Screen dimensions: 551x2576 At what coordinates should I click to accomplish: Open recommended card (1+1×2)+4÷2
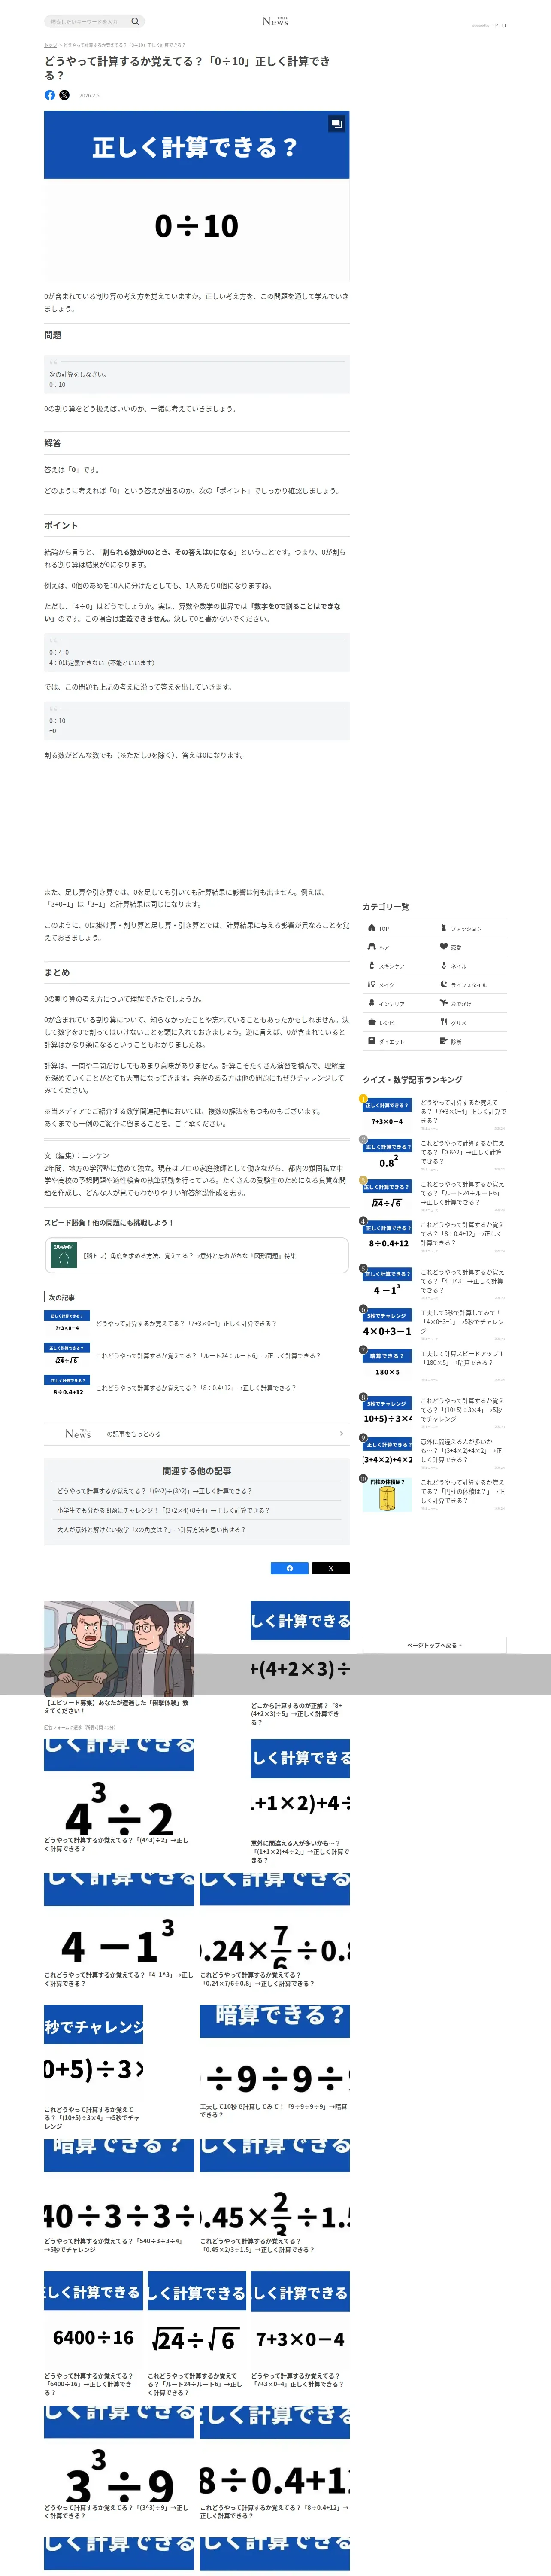[300, 1801]
